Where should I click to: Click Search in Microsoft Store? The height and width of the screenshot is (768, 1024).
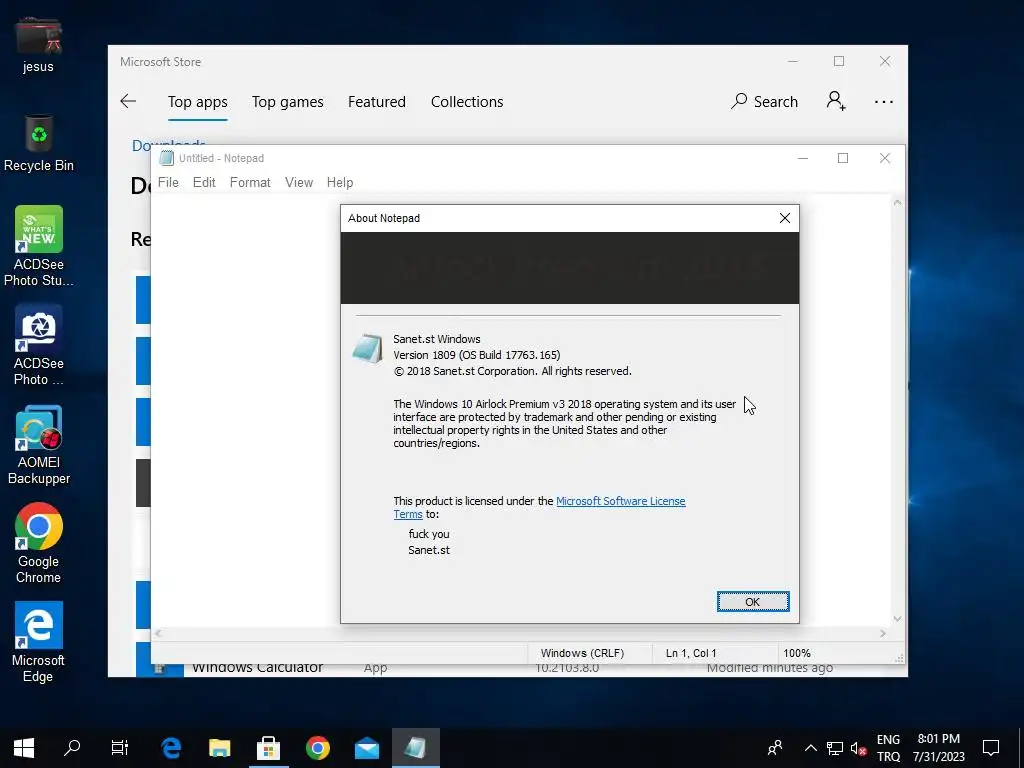(x=764, y=102)
